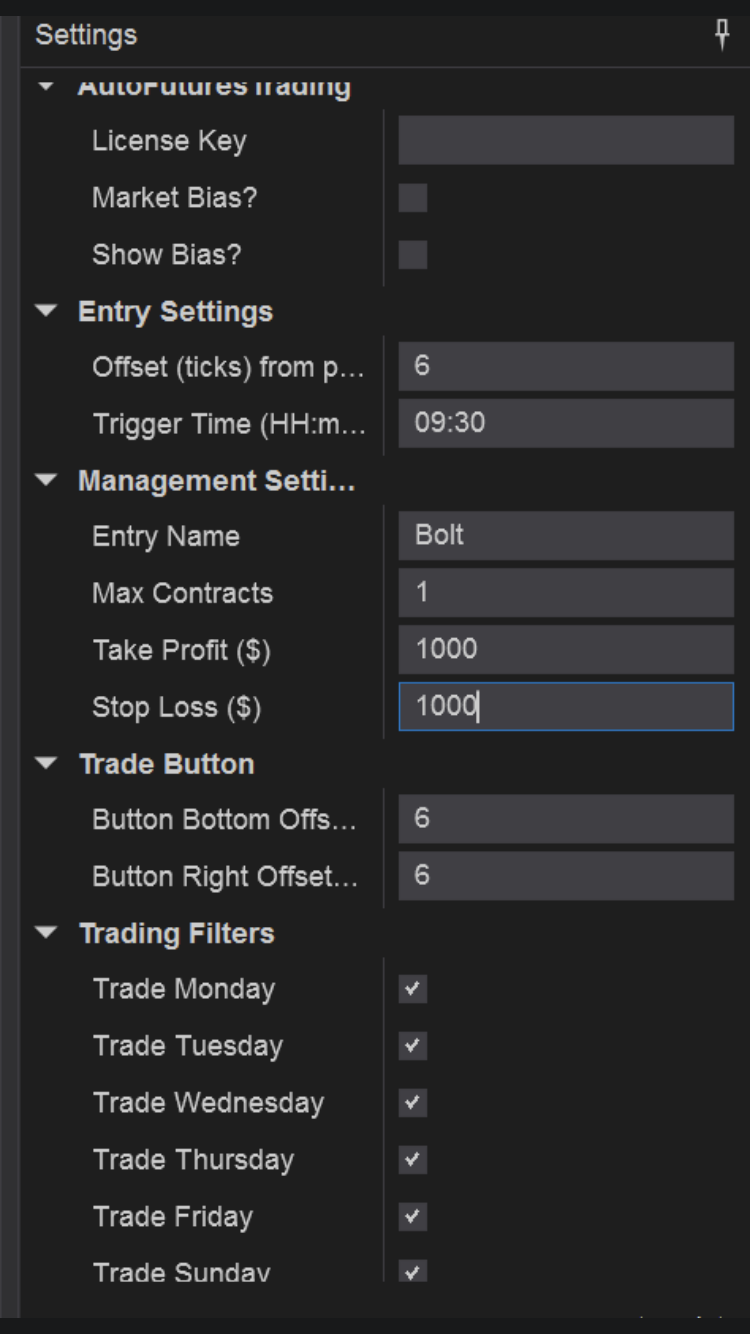Collapse the Entry Settings section
This screenshot has height=1334, width=750.
click(45, 311)
